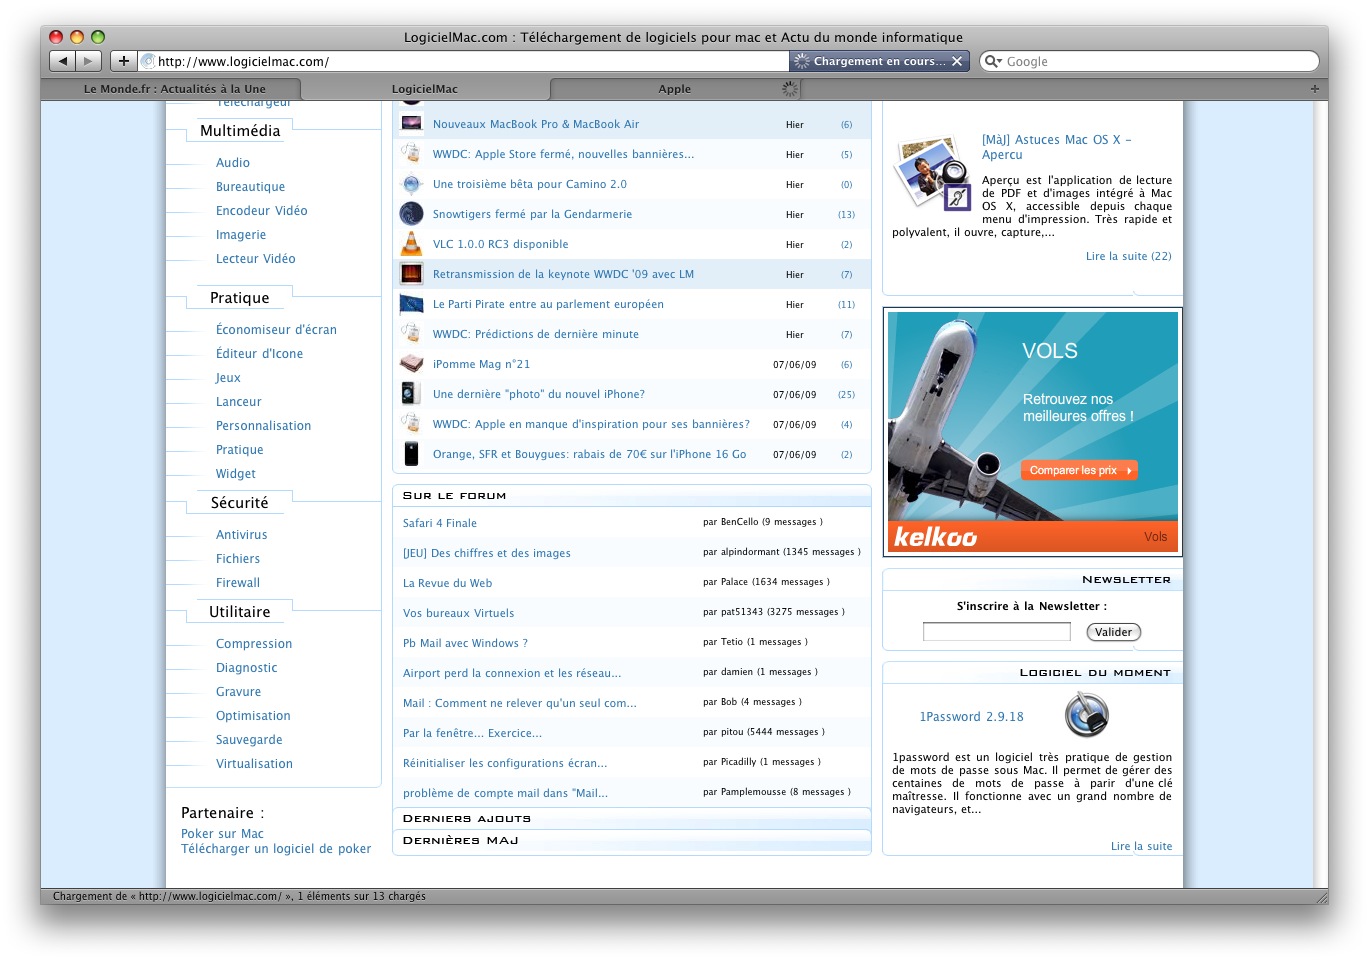This screenshot has width=1369, height=960.
Task: Open the Éditeur d'Icone category
Action: [x=259, y=354]
